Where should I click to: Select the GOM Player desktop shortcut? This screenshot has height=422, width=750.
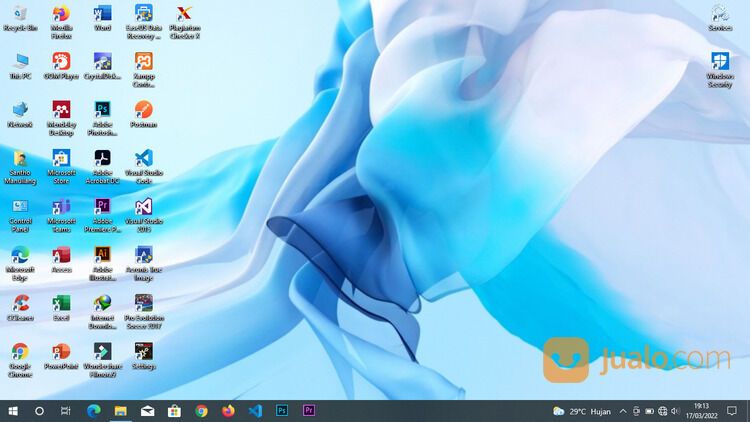pos(61,67)
